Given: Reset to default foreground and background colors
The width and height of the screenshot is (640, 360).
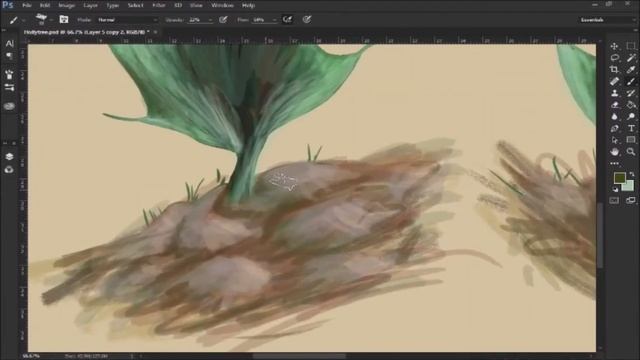Looking at the screenshot, I should pos(616,189).
